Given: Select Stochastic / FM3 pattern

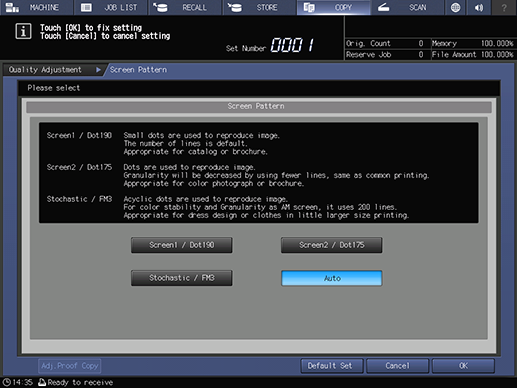Looking at the screenshot, I should click(x=182, y=278).
